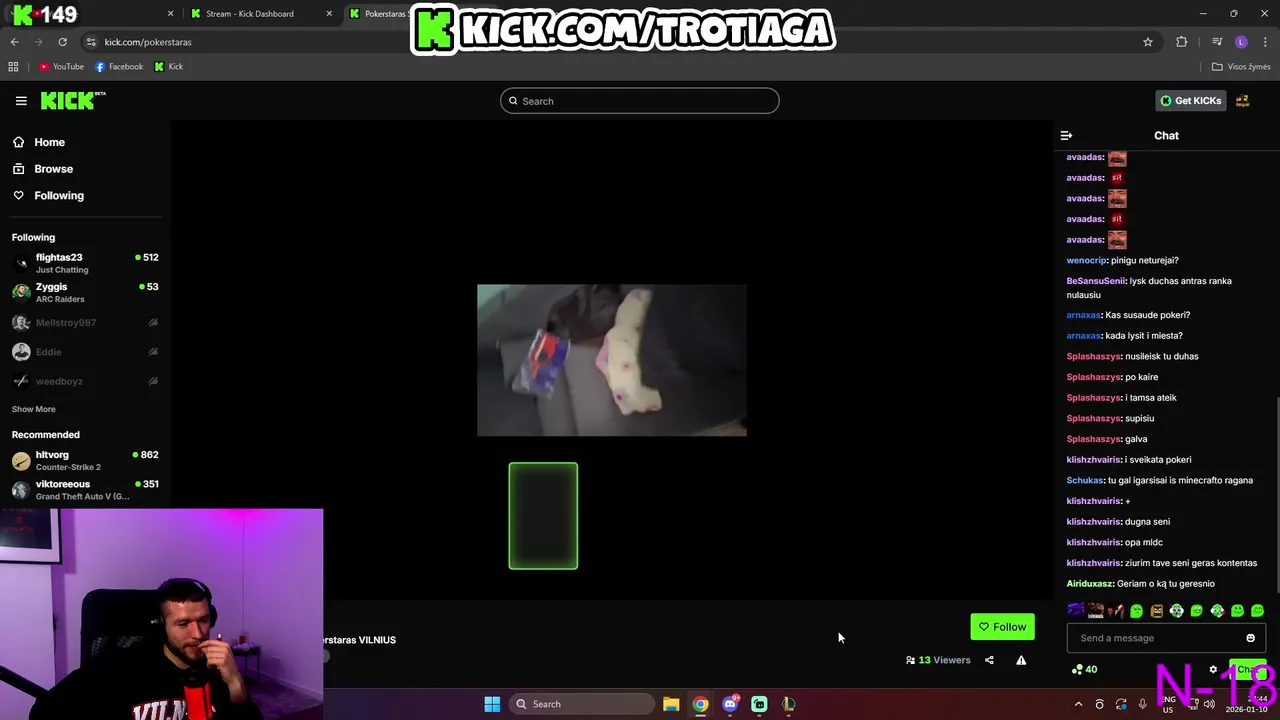Click the Kick logo in the header
Image resolution: width=1280 pixels, height=720 pixels.
pos(72,100)
